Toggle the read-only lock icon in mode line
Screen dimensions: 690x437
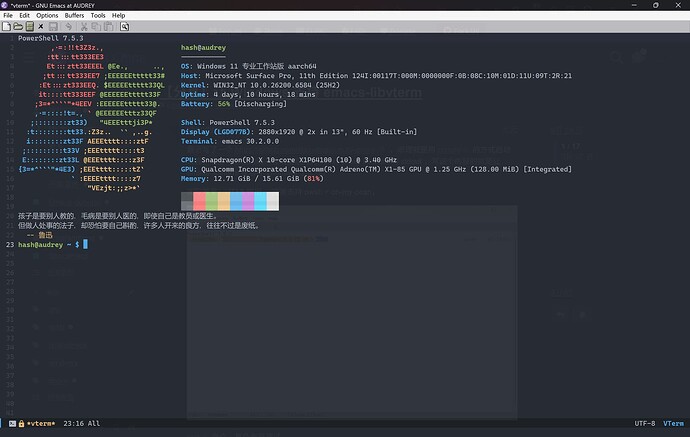click(19, 424)
